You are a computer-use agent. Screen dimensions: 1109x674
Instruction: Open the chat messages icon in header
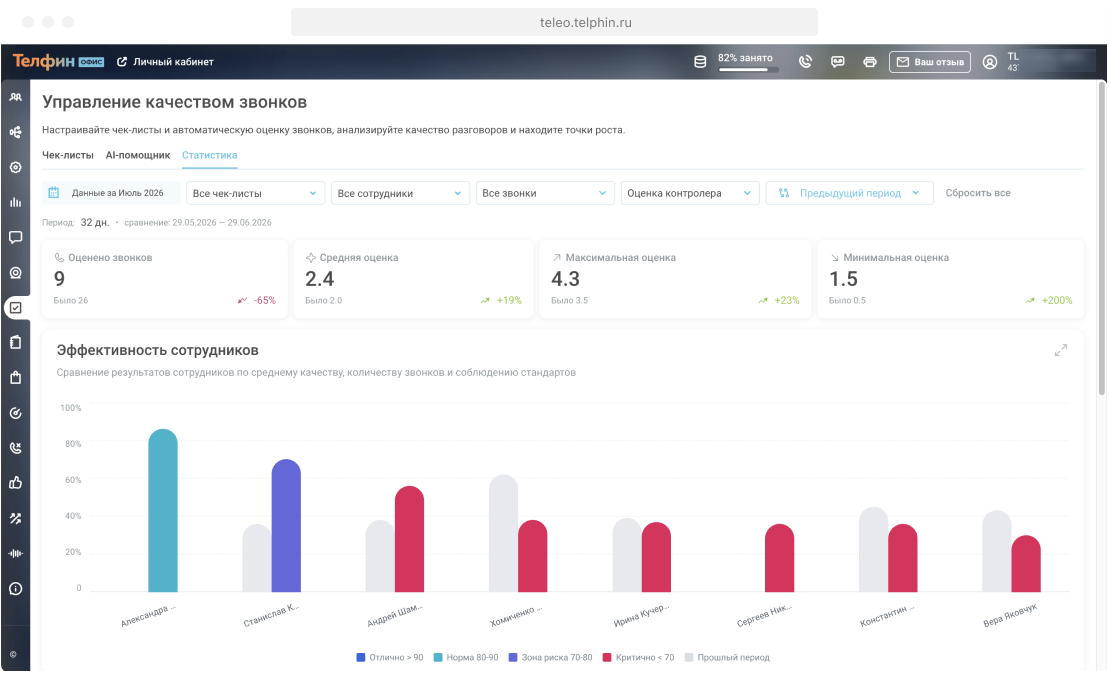point(837,62)
